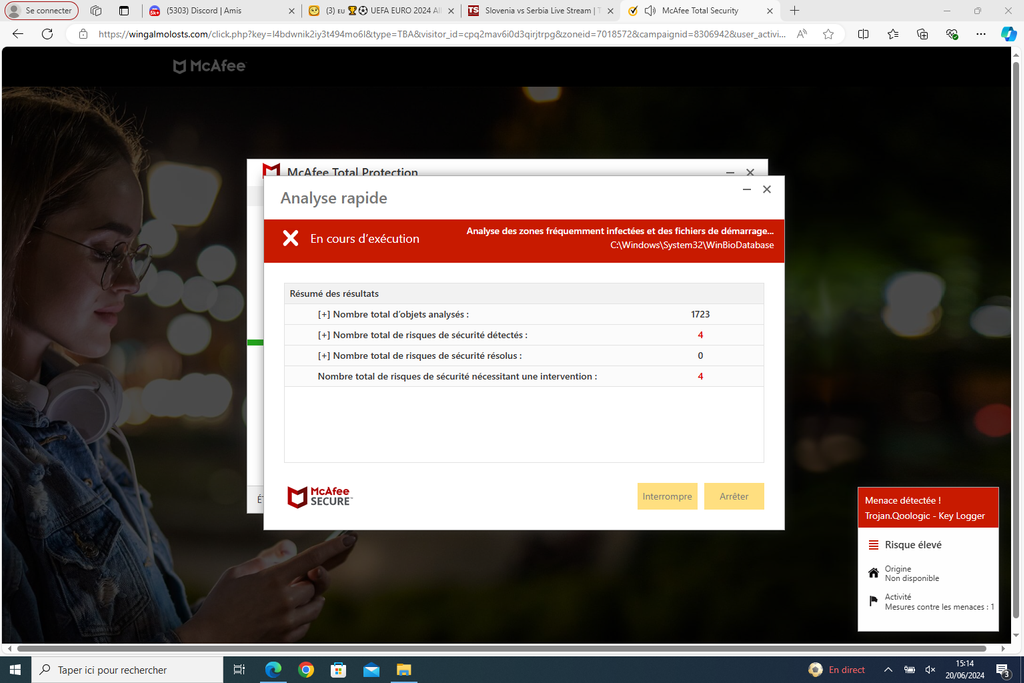The width and height of the screenshot is (1024, 683).
Task: Click the Arrêter button
Action: (x=734, y=496)
